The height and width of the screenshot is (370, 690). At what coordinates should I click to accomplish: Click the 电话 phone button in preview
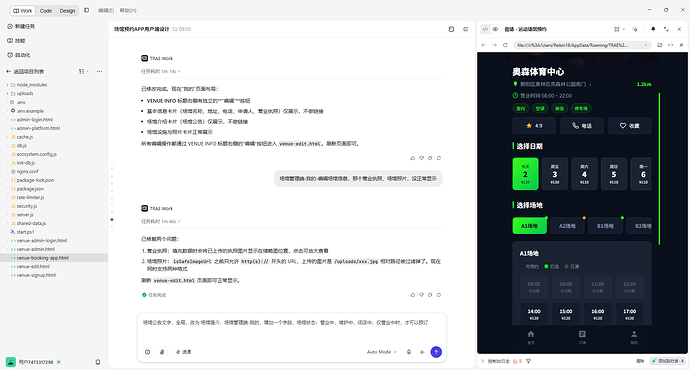pyautogui.click(x=582, y=126)
